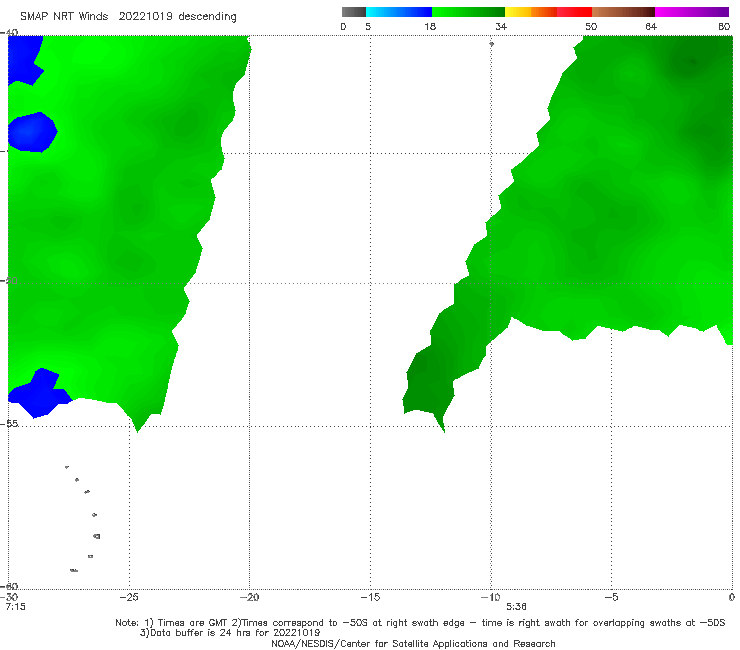Click the brown segment of the color bar
Screen dimensions: 740x650
[623, 12]
